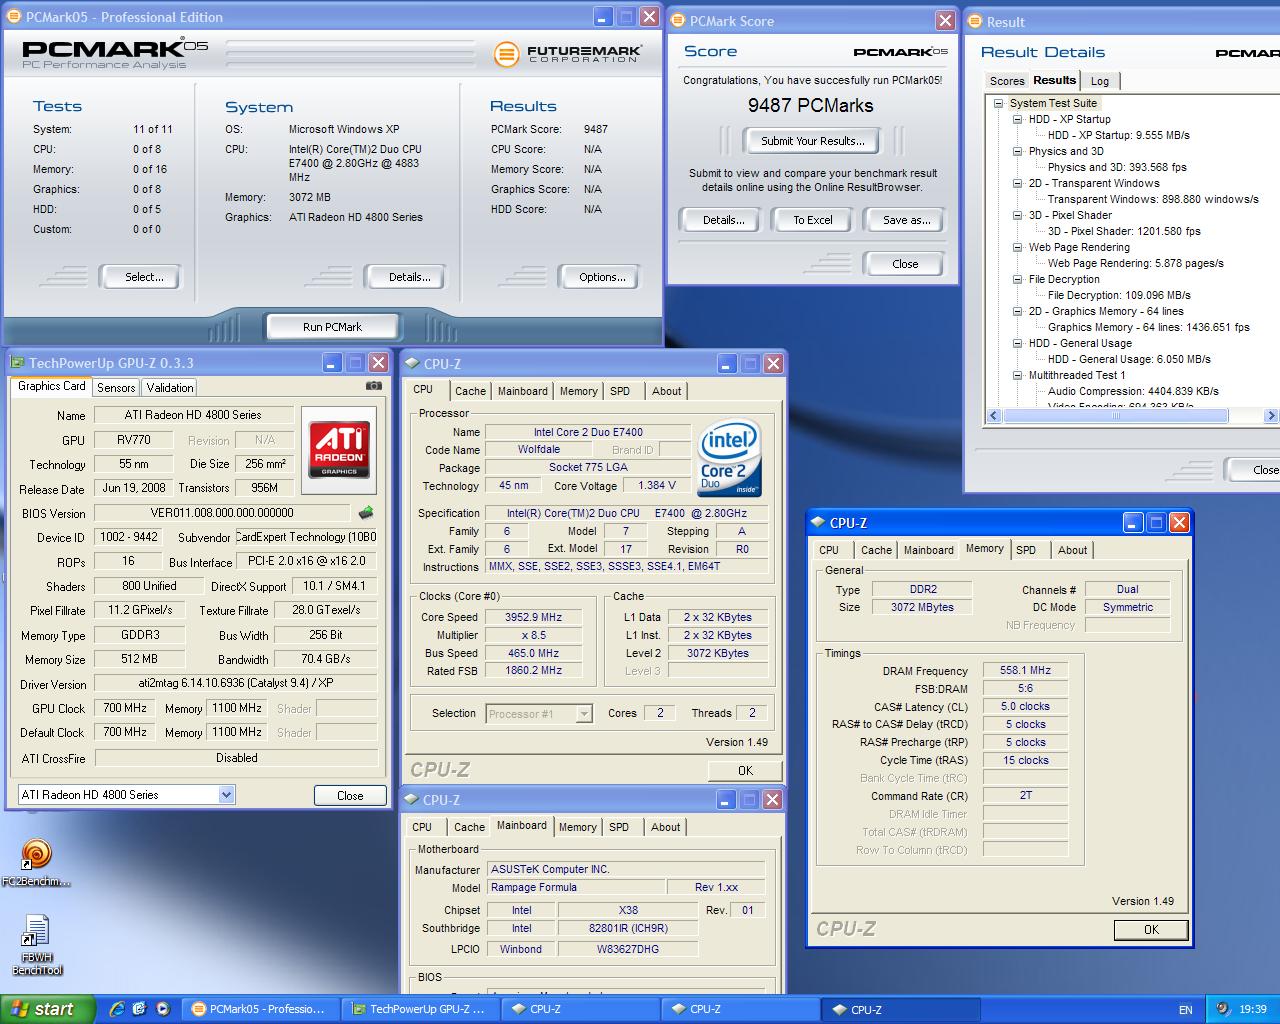The height and width of the screenshot is (1024, 1280).
Task: Click TechPowerUp GPU-Z taskbar button
Action: (x=419, y=1009)
